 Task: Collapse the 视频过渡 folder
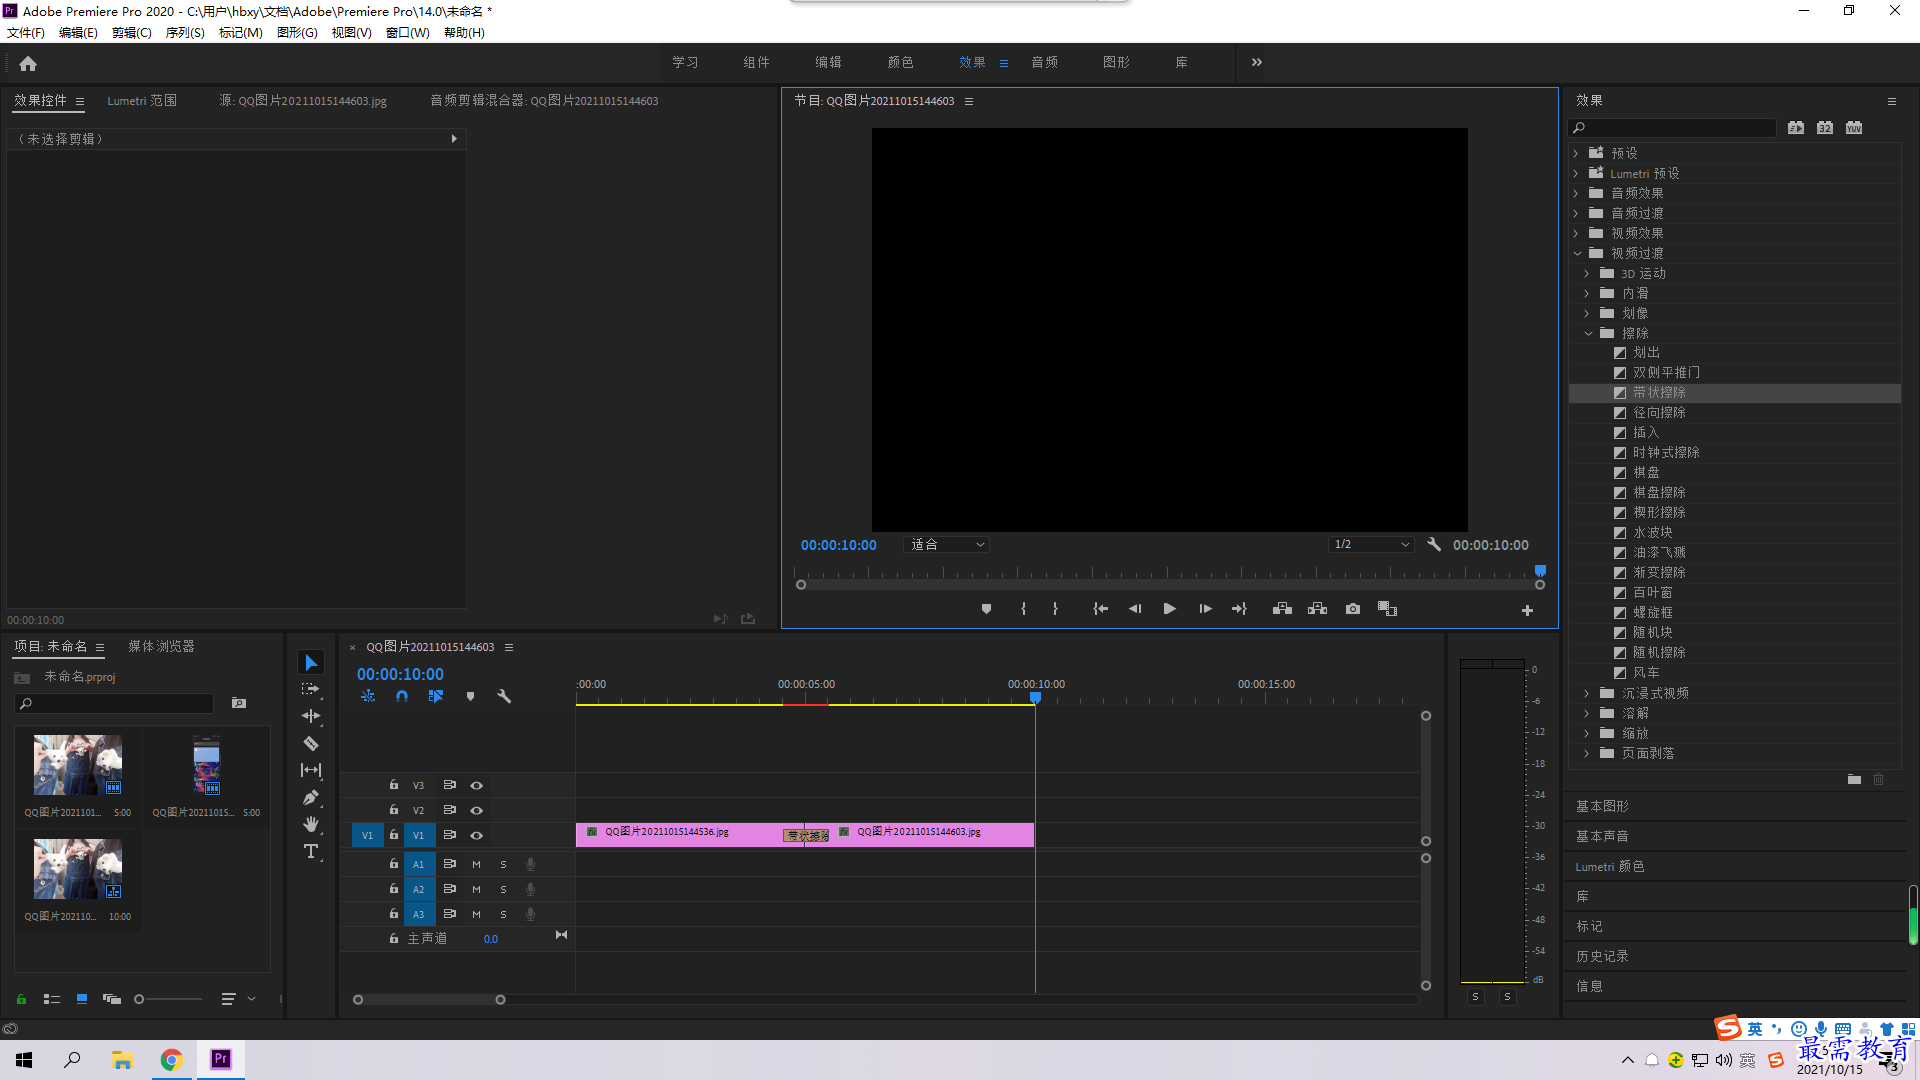click(x=1577, y=253)
